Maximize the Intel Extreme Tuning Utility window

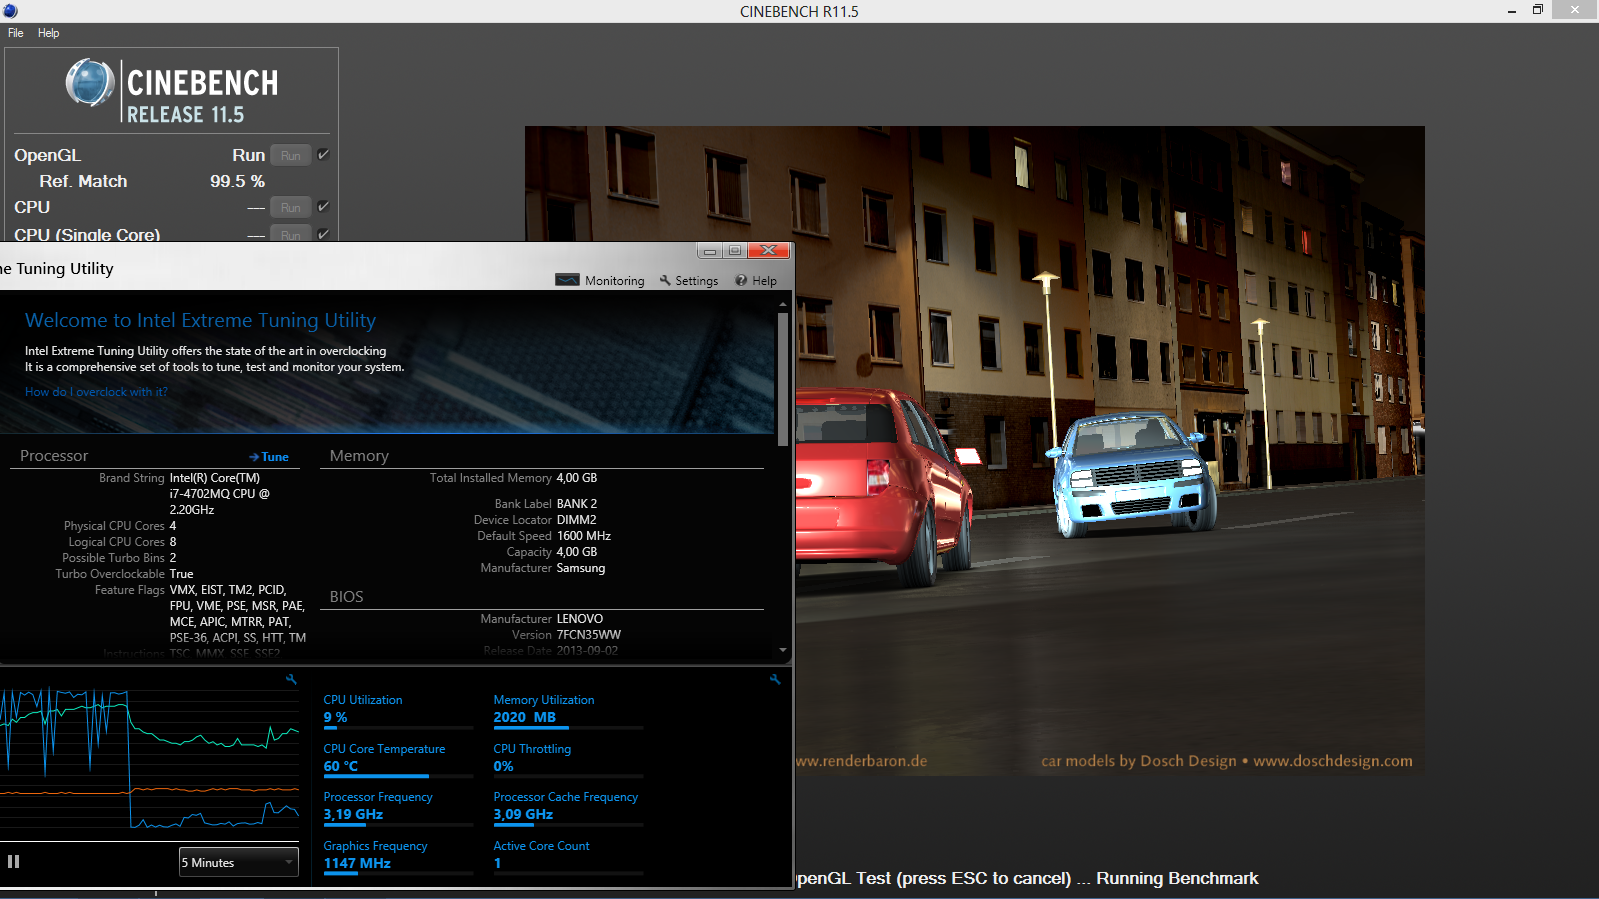(x=735, y=251)
